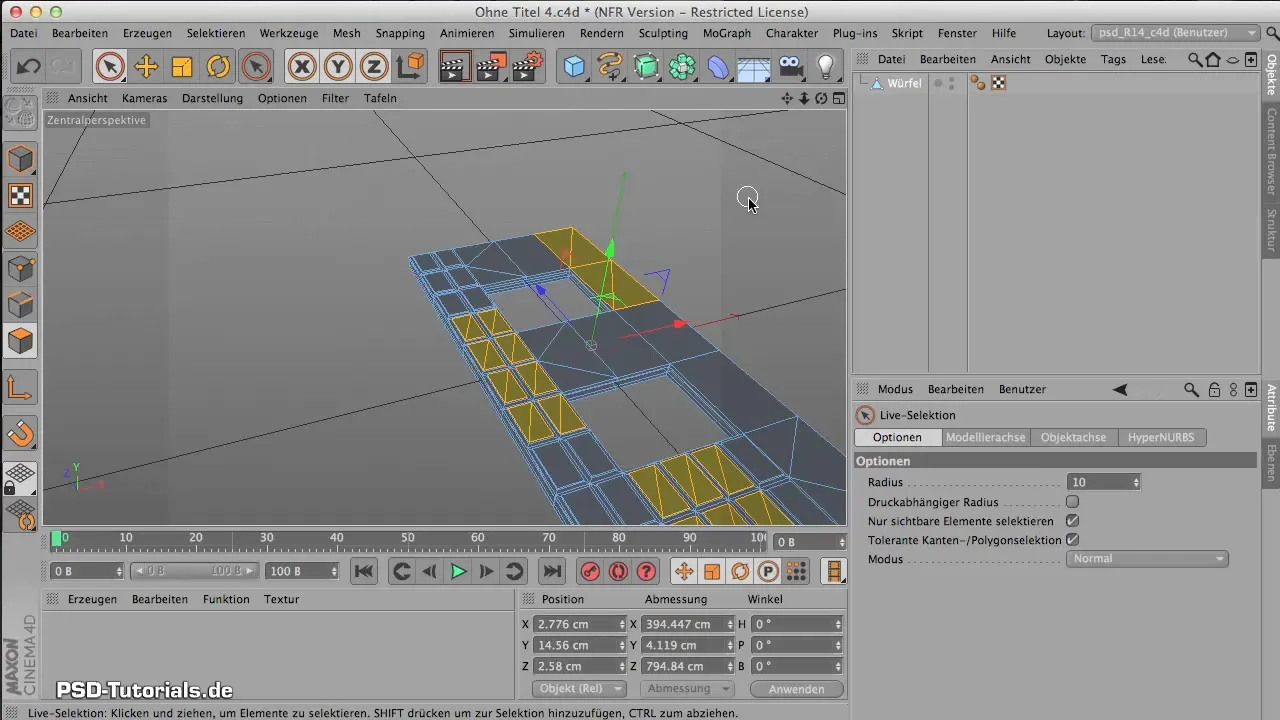Toggle Y axis lock

tap(338, 67)
